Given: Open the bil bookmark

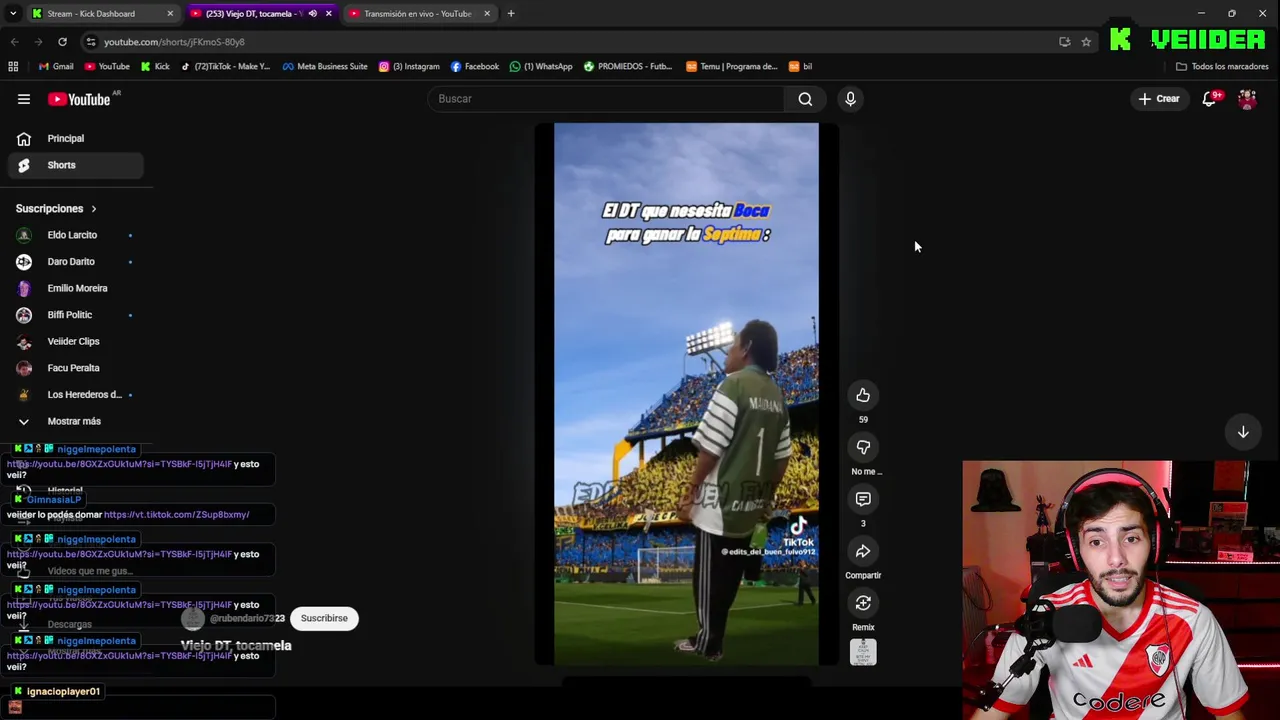Looking at the screenshot, I should [x=801, y=67].
